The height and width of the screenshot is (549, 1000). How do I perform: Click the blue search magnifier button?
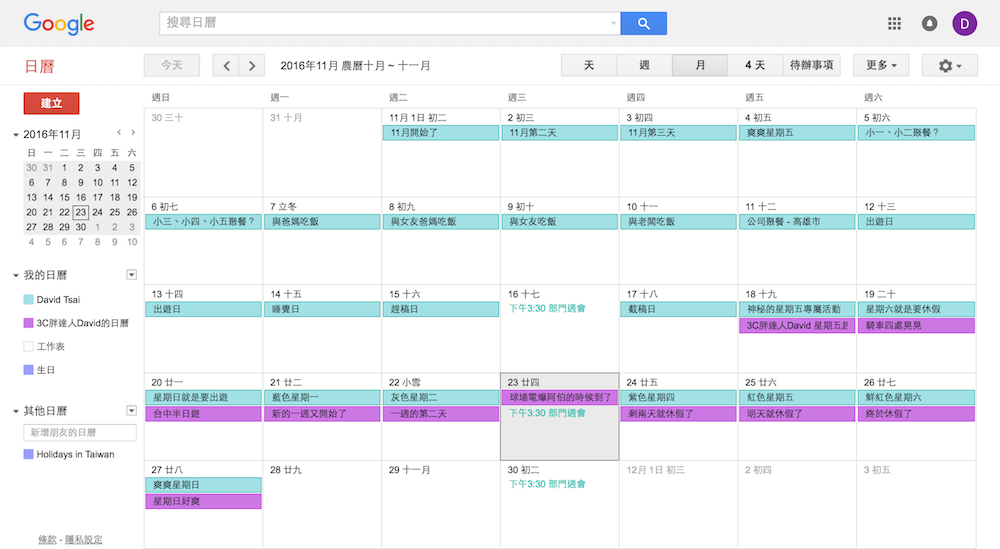(643, 23)
